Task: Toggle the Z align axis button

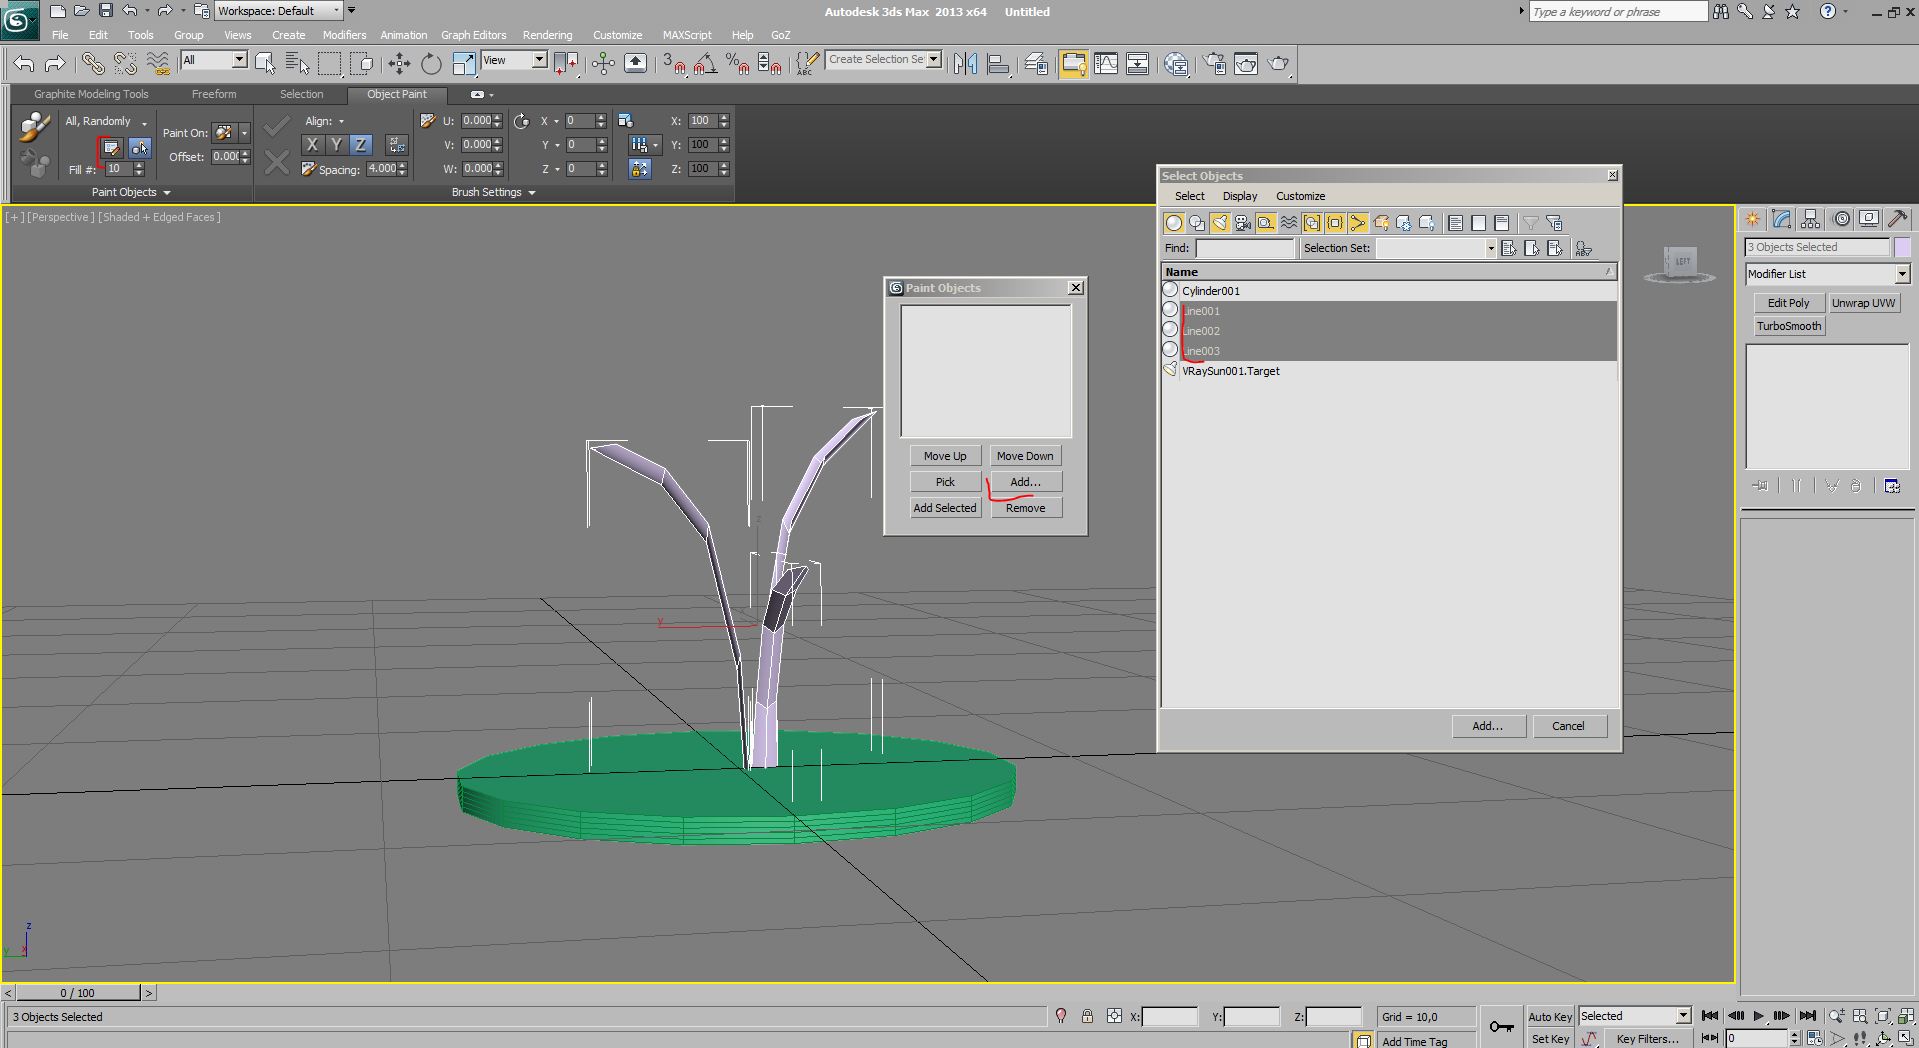Action: point(361,145)
